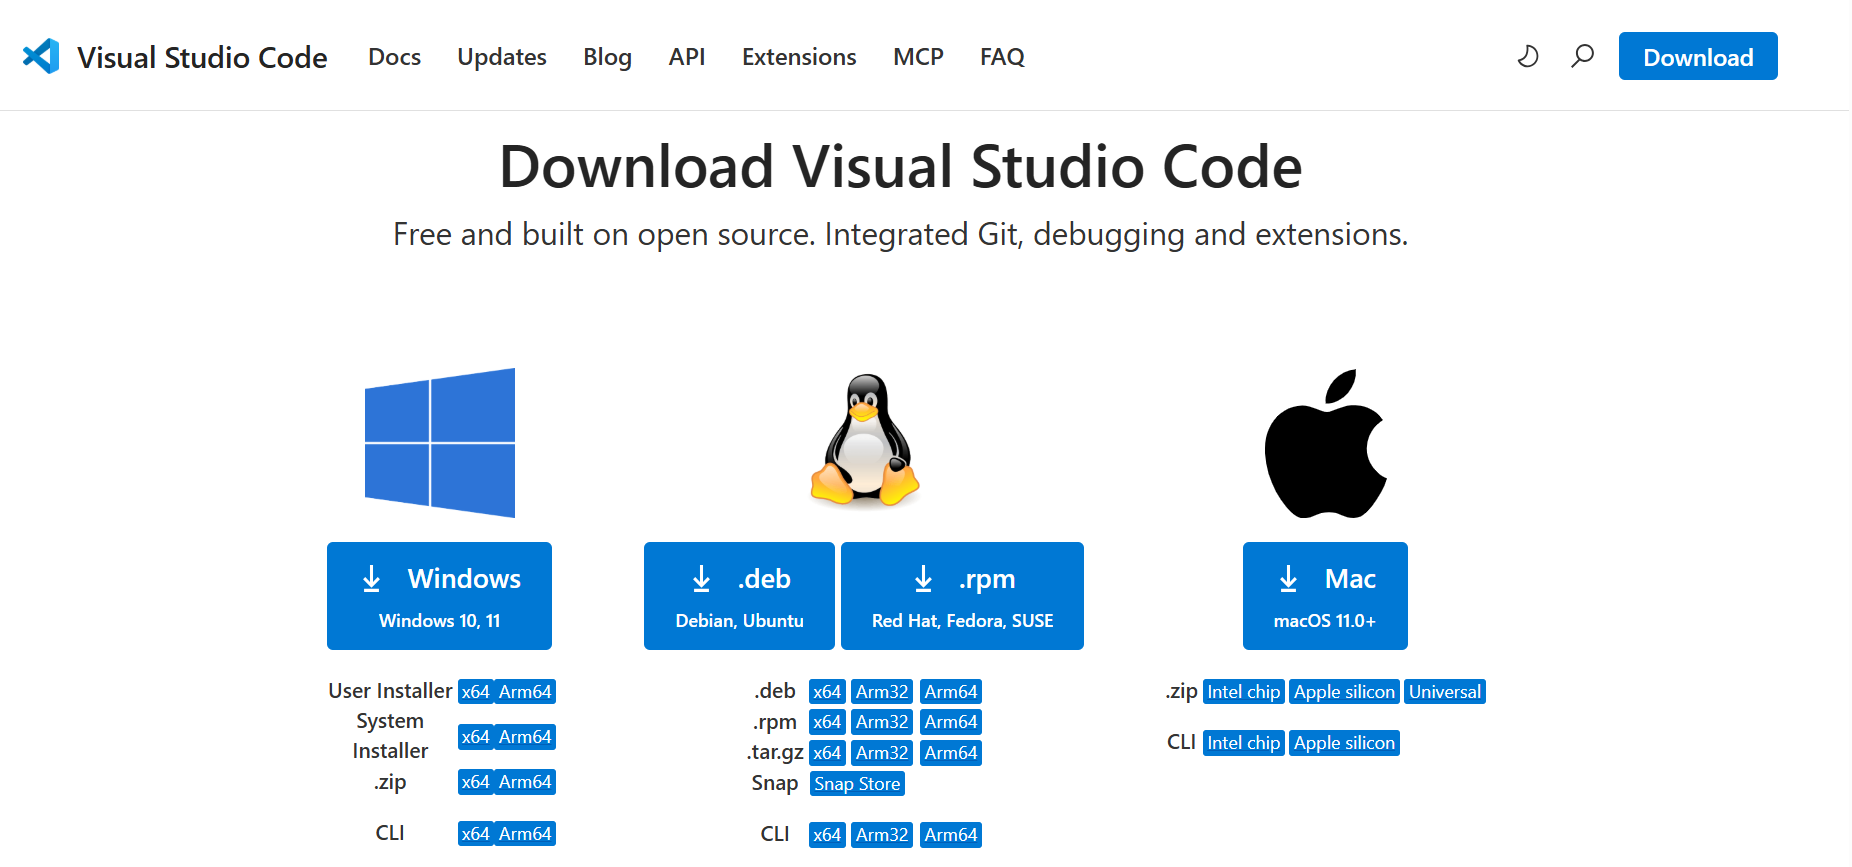Image resolution: width=1852 pixels, height=867 pixels.
Task: Select Linux .tar.gz x64 download
Action: click(x=827, y=753)
